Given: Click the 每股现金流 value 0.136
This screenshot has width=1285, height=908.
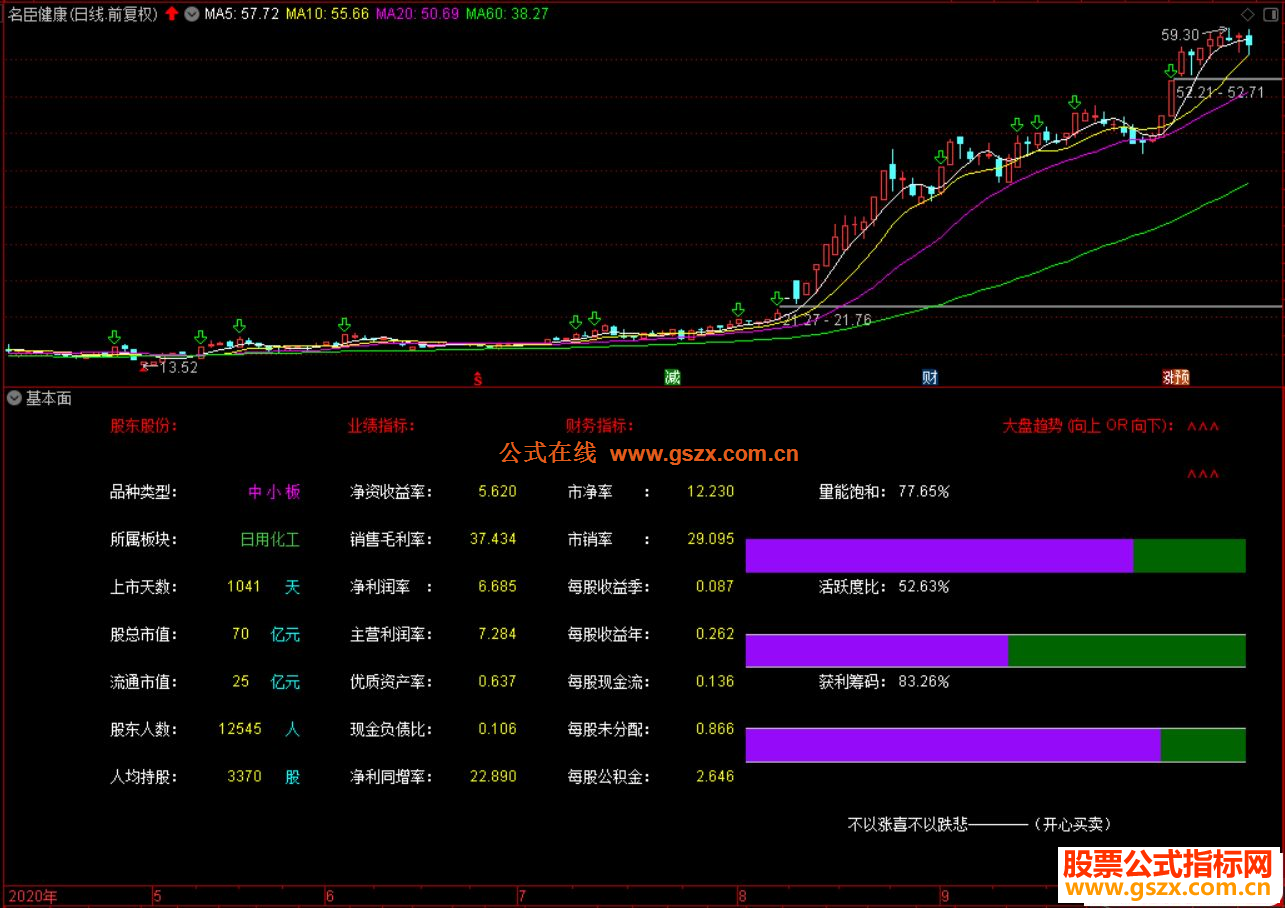Looking at the screenshot, I should click(715, 681).
